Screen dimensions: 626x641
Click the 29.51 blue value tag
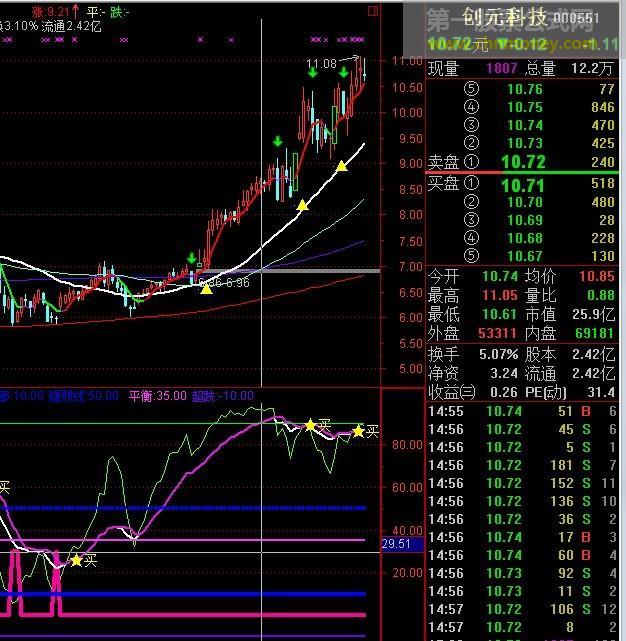[x=397, y=543]
